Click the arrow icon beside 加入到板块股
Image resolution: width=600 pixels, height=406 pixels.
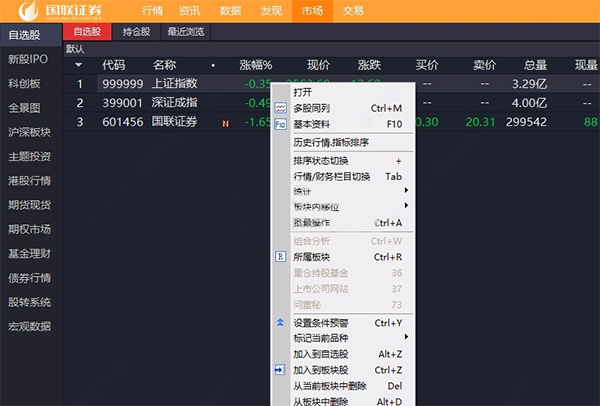(280, 370)
